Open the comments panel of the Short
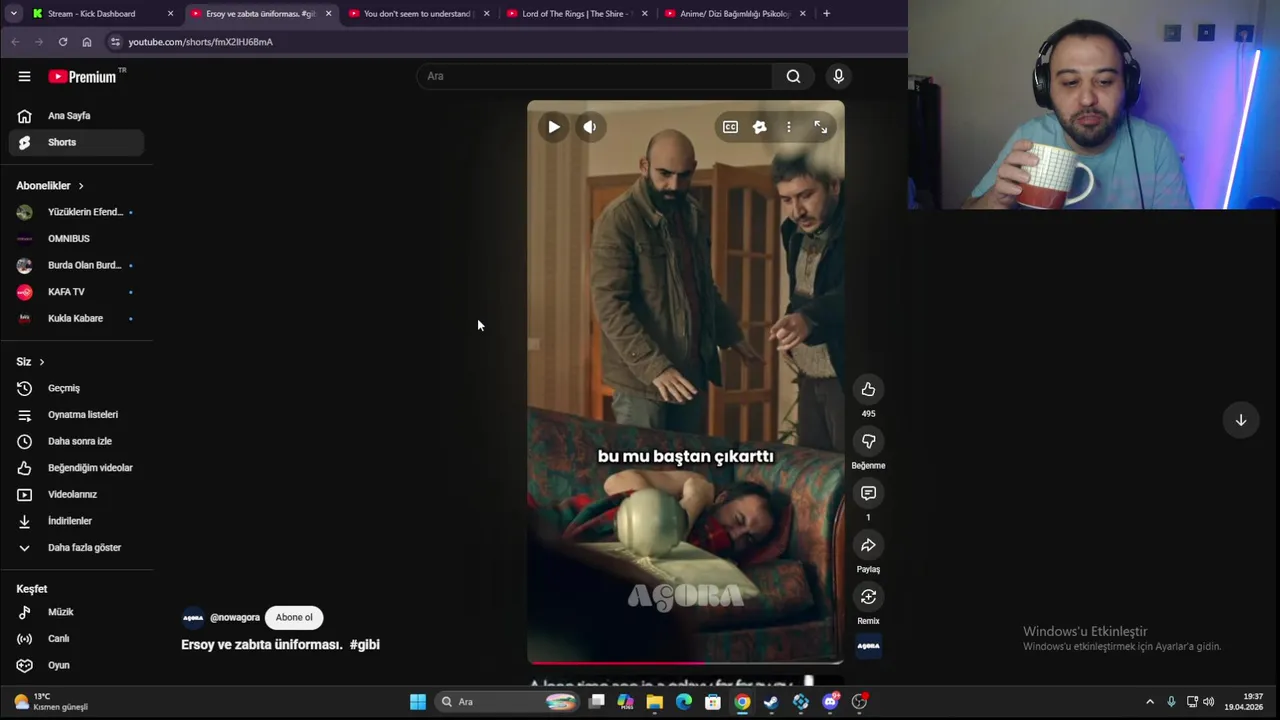This screenshot has height=720, width=1280. (x=868, y=493)
